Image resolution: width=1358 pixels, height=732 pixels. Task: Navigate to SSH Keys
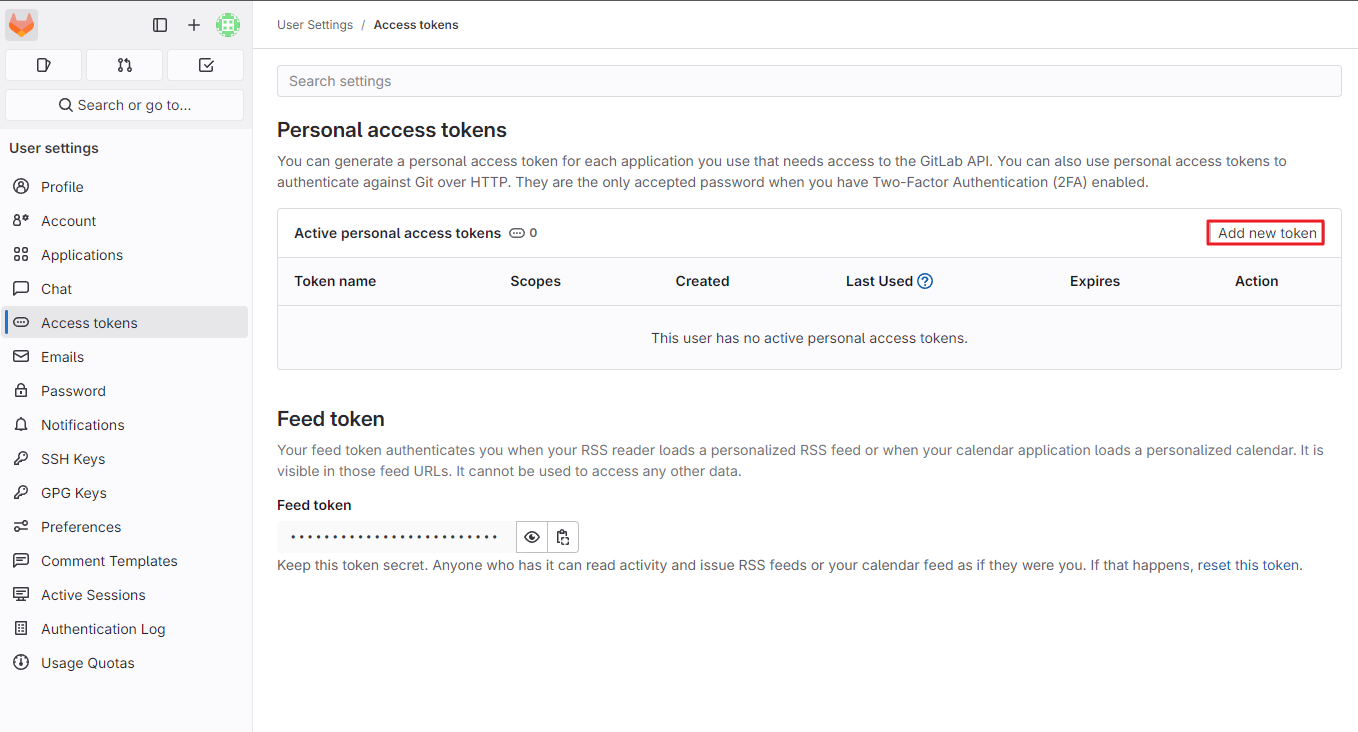pyautogui.click(x=126, y=459)
